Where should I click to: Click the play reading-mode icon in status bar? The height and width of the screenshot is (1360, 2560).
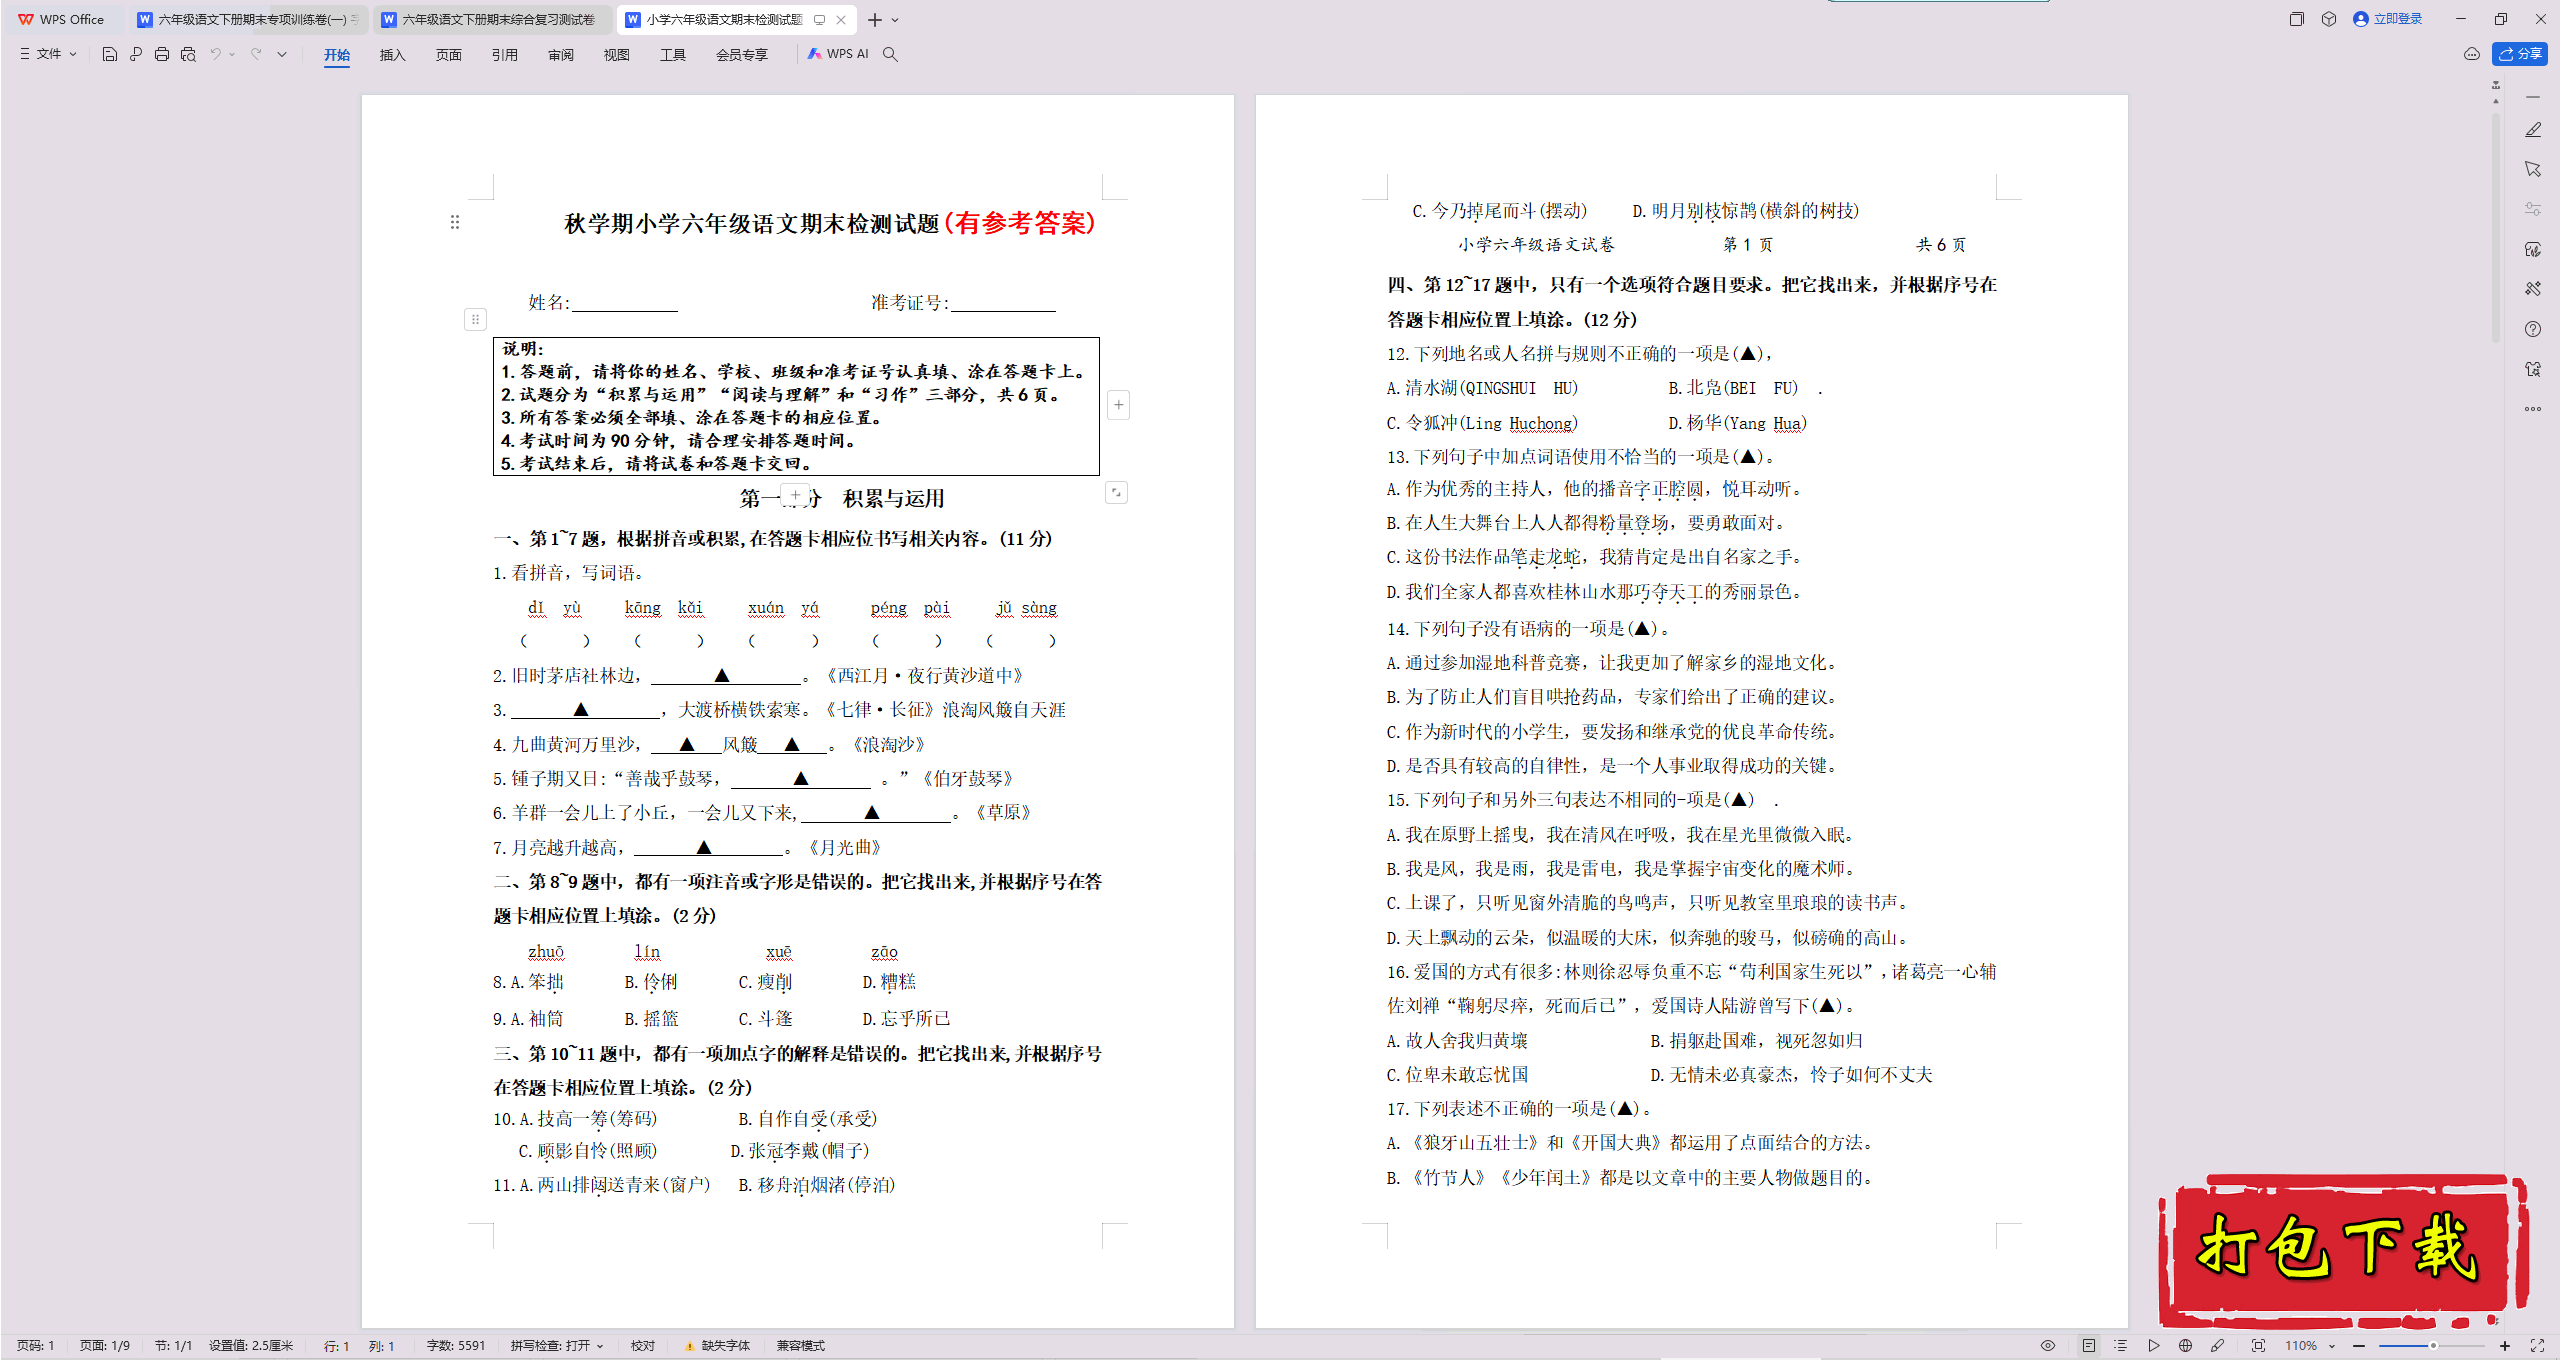2154,1346
